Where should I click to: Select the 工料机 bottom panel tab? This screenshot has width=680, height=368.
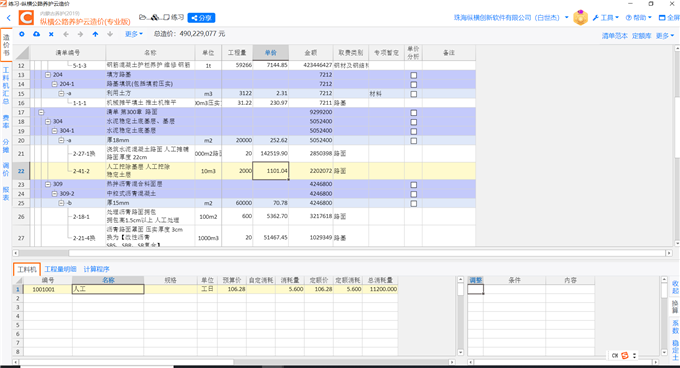(27, 269)
